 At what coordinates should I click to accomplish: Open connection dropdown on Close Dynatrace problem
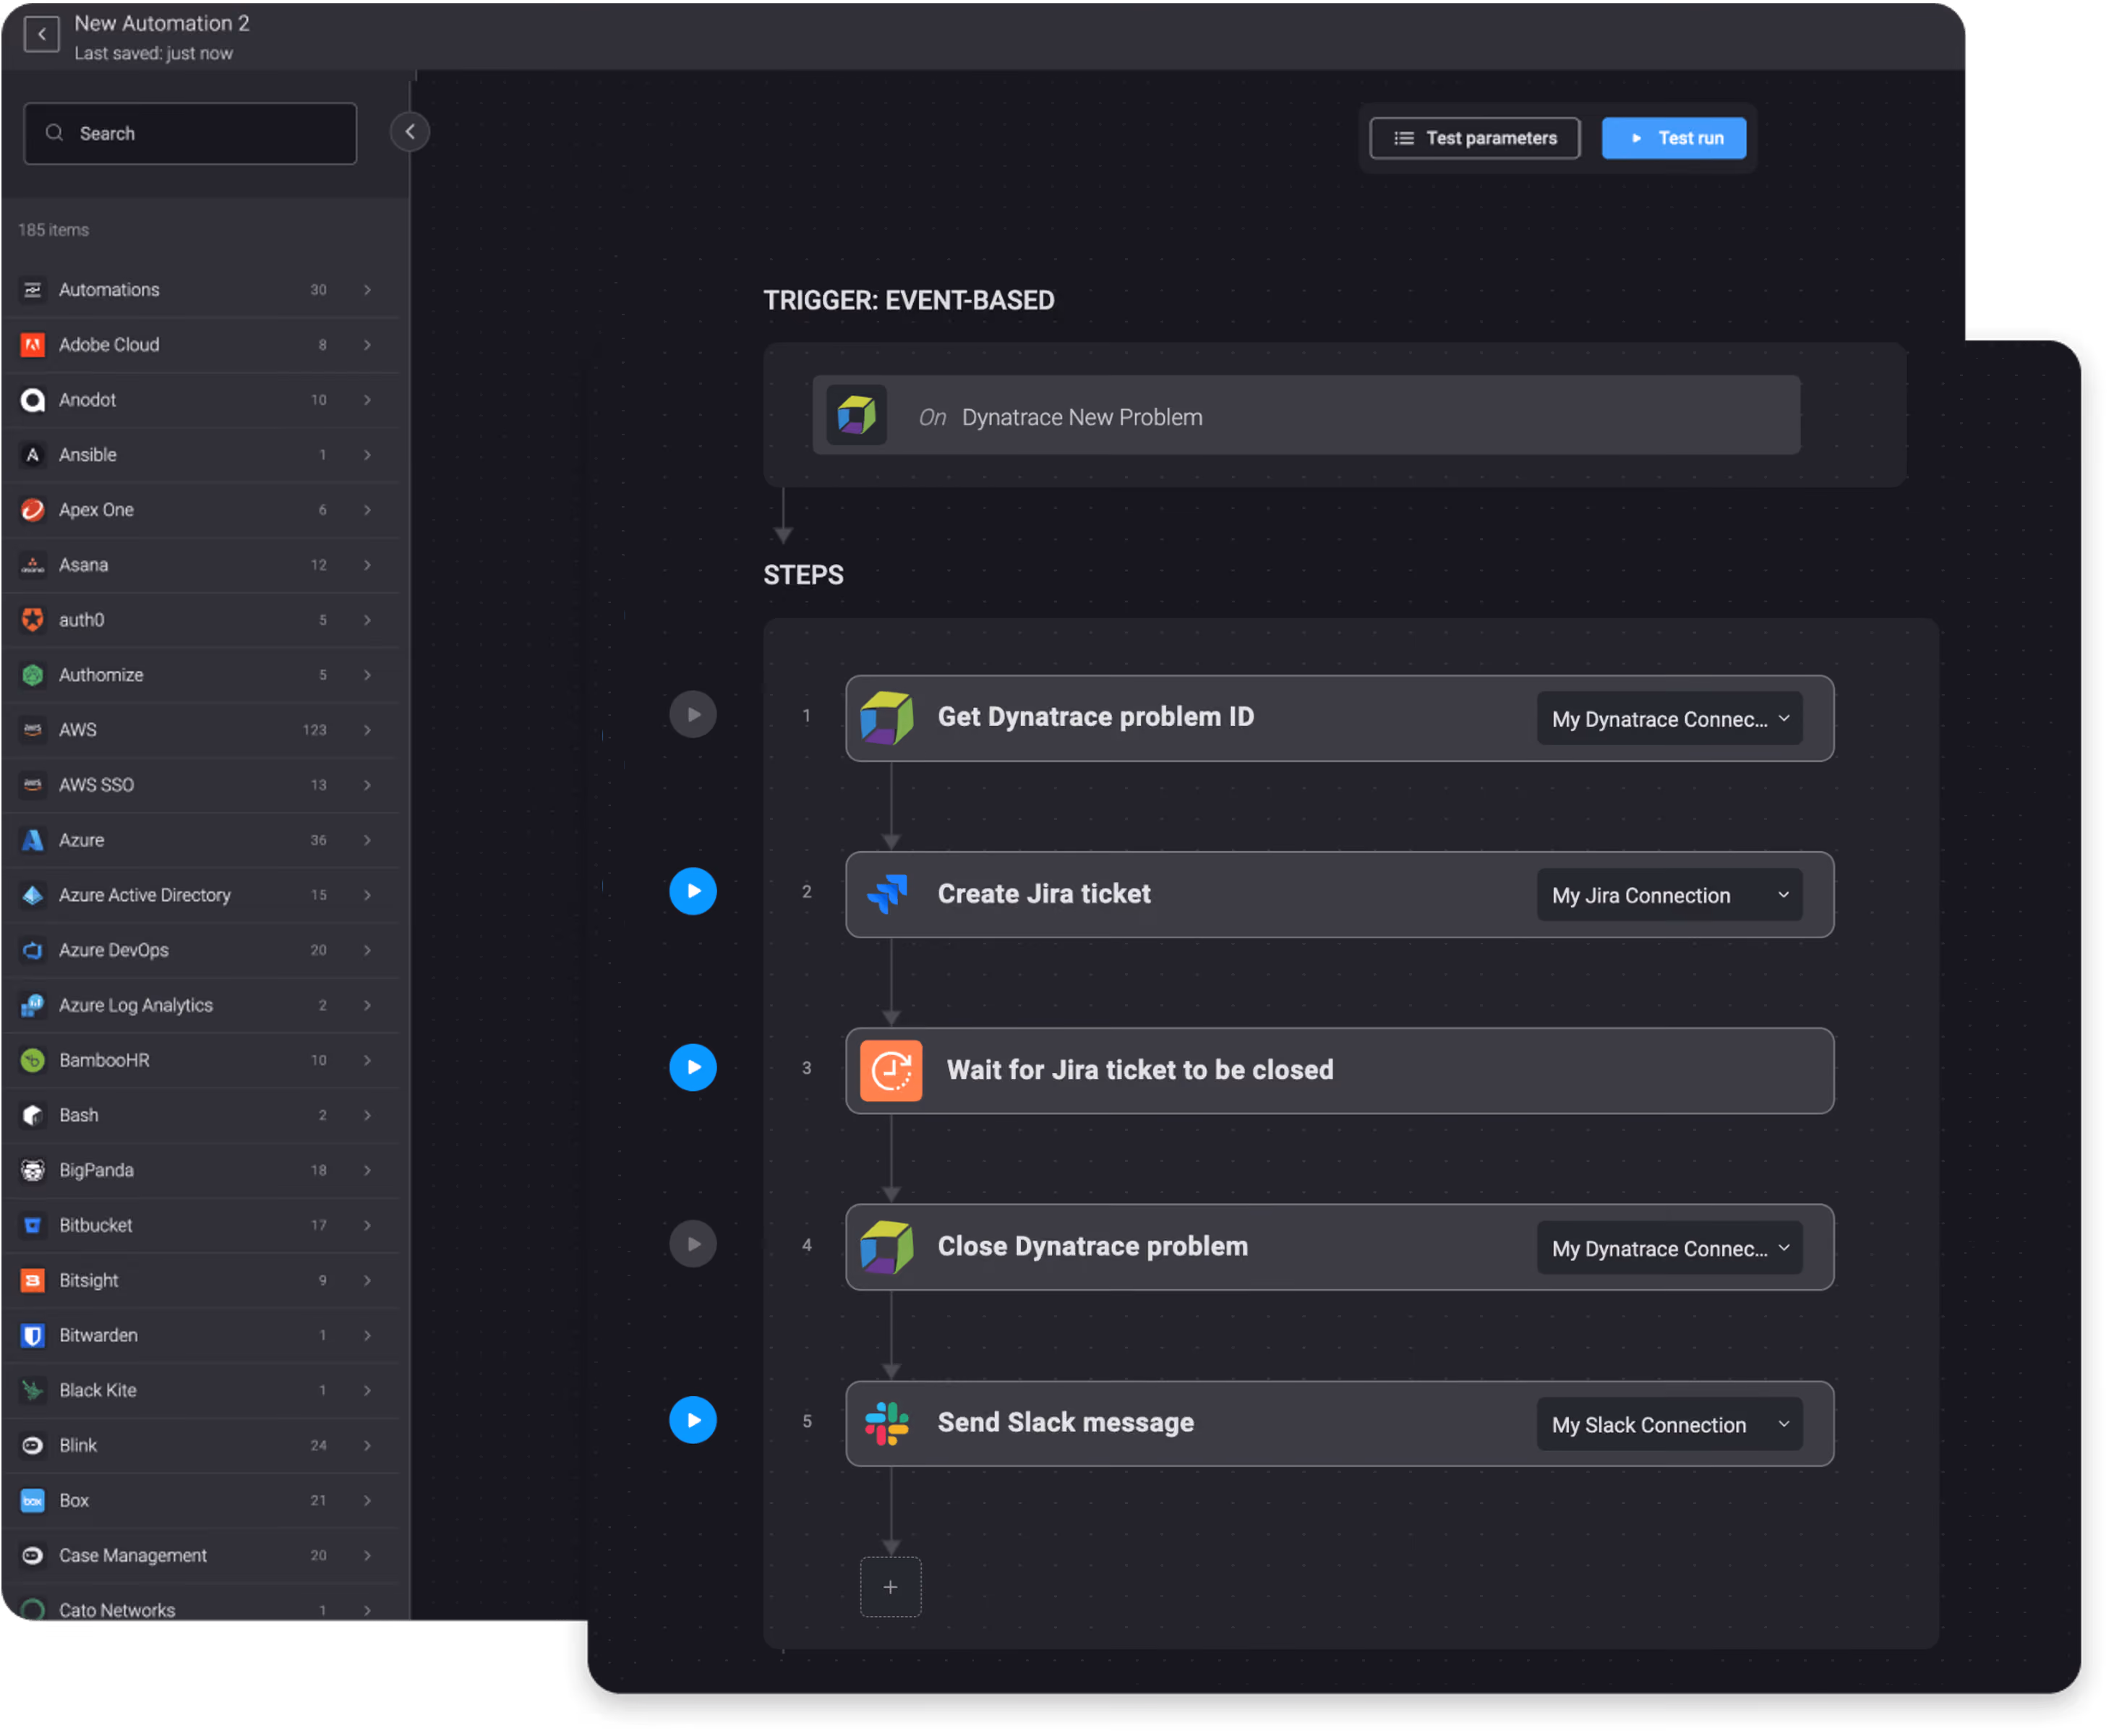(1671, 1249)
